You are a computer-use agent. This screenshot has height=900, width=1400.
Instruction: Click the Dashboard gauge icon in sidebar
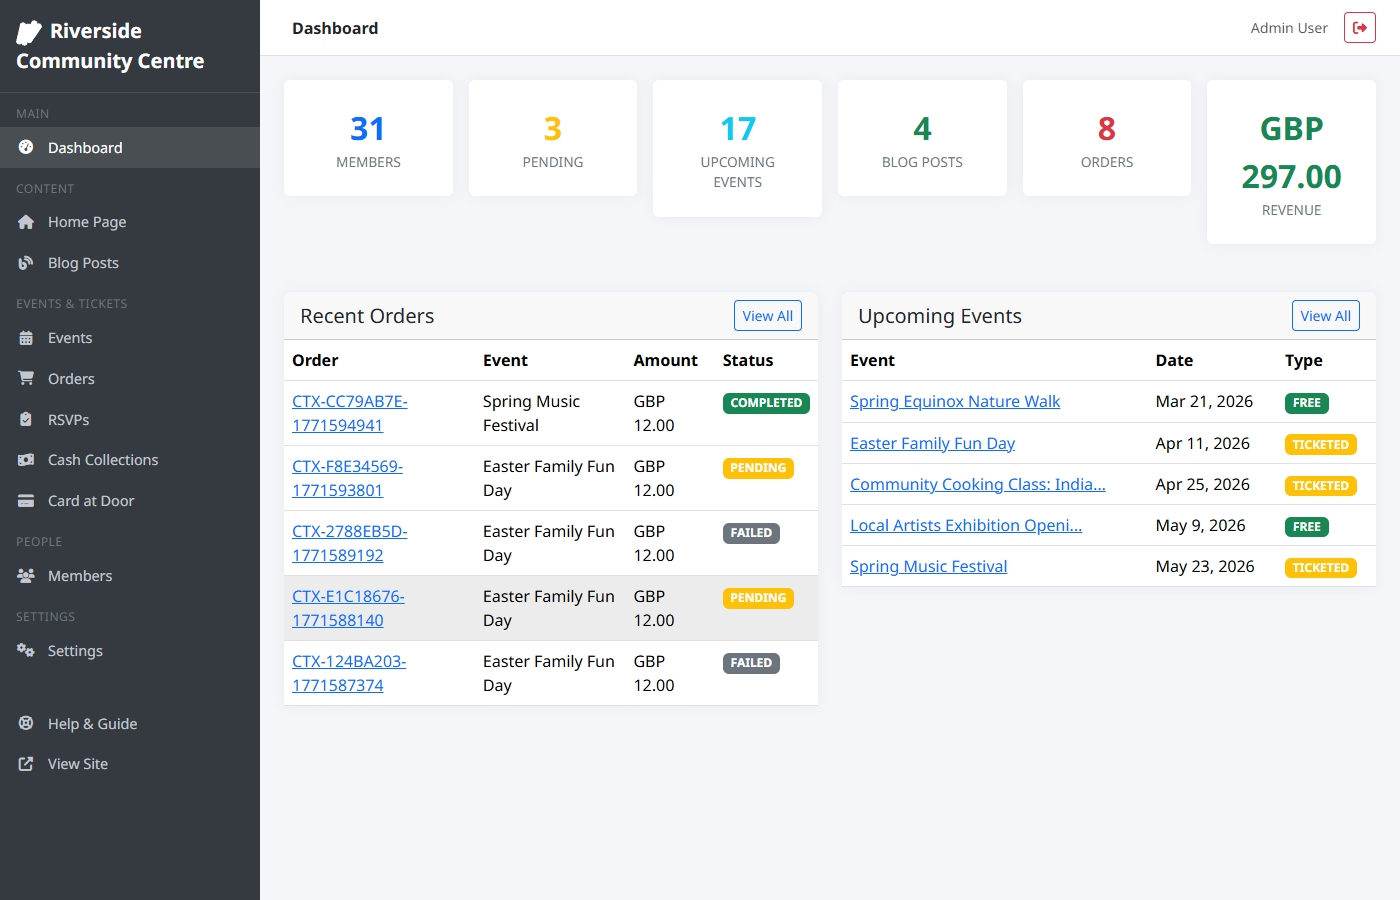pos(26,148)
